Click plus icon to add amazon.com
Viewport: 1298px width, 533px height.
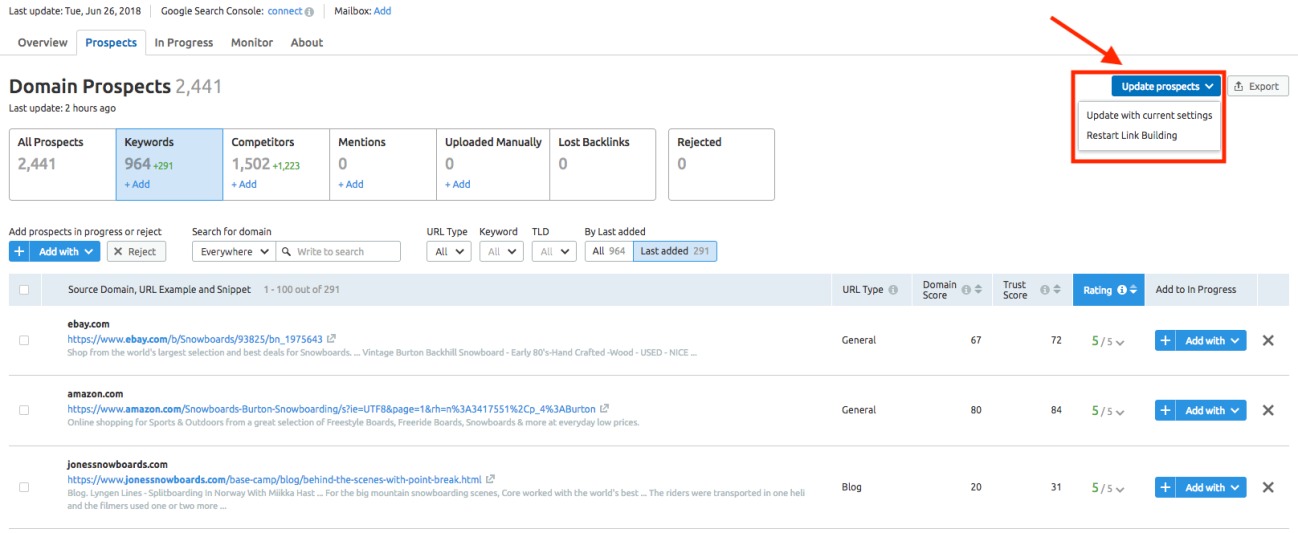coord(1165,410)
